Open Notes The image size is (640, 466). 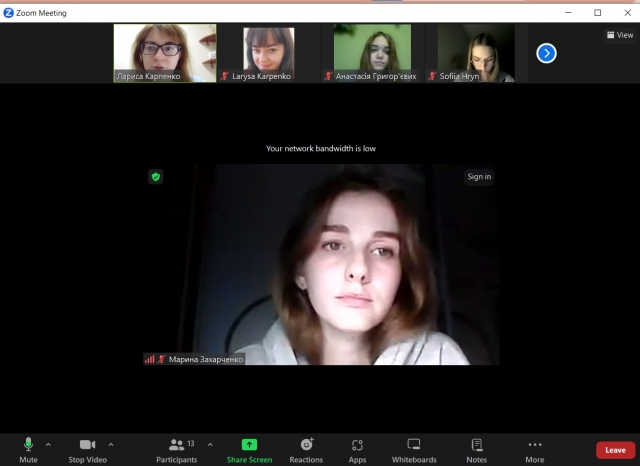476,450
